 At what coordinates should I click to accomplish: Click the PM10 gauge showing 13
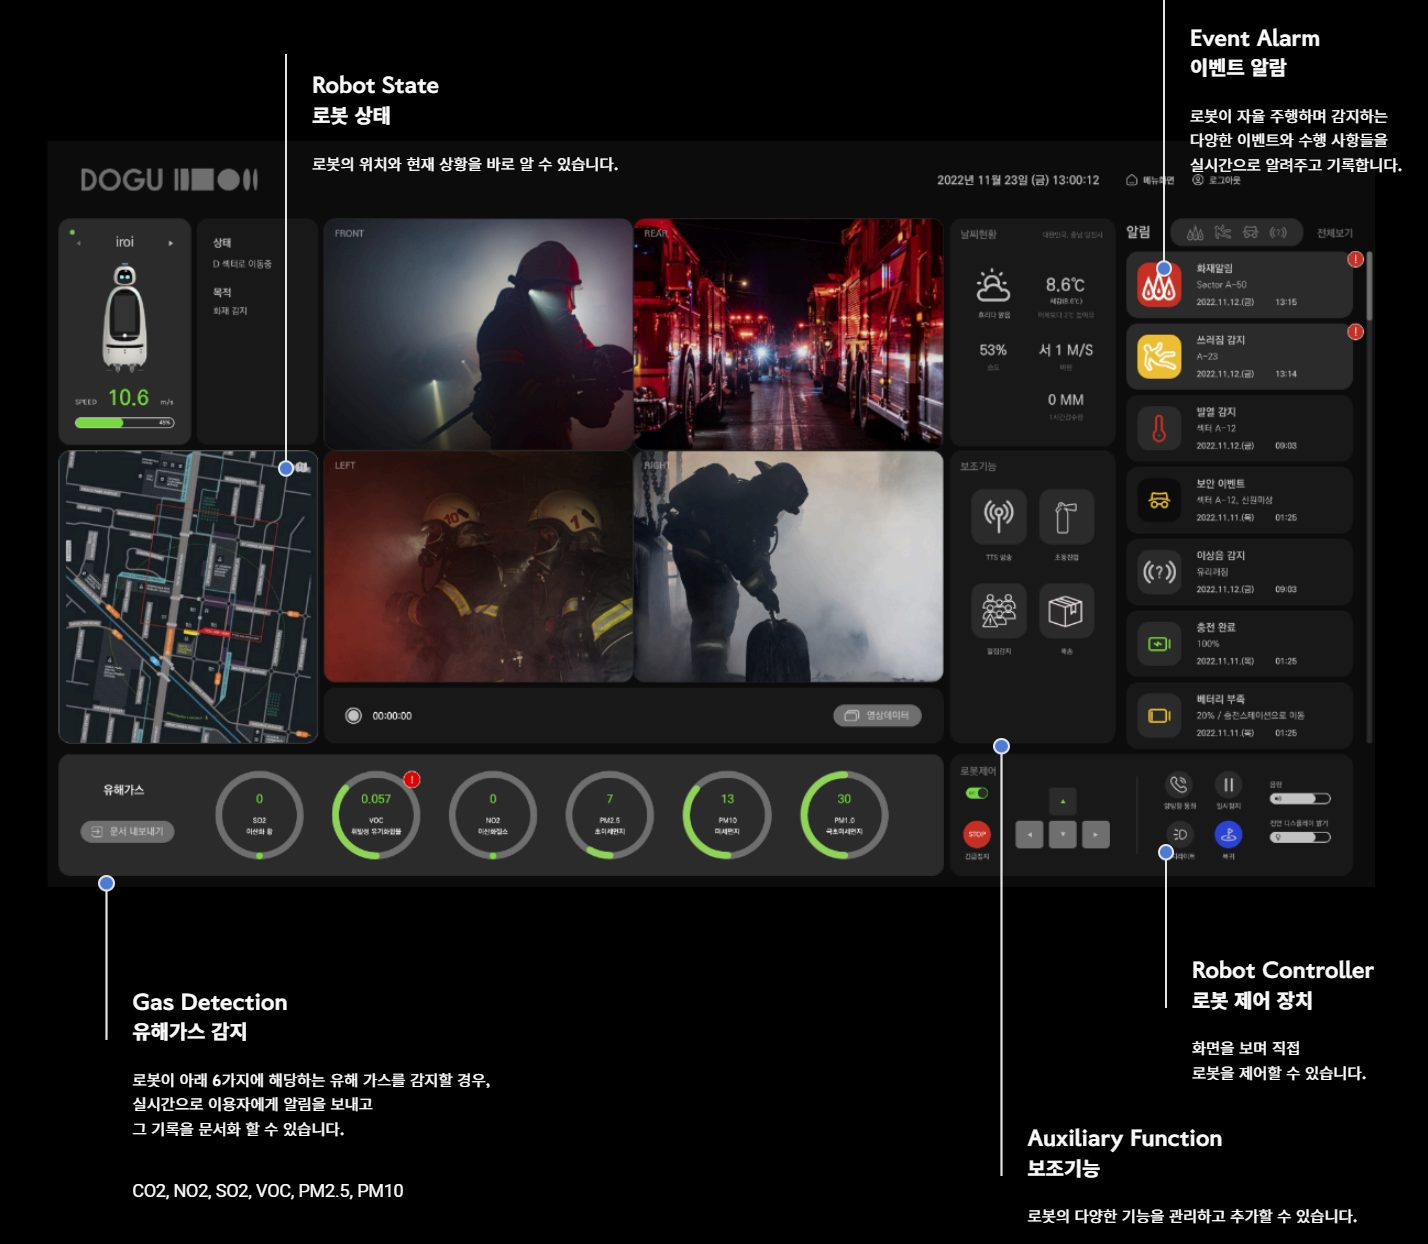727,815
